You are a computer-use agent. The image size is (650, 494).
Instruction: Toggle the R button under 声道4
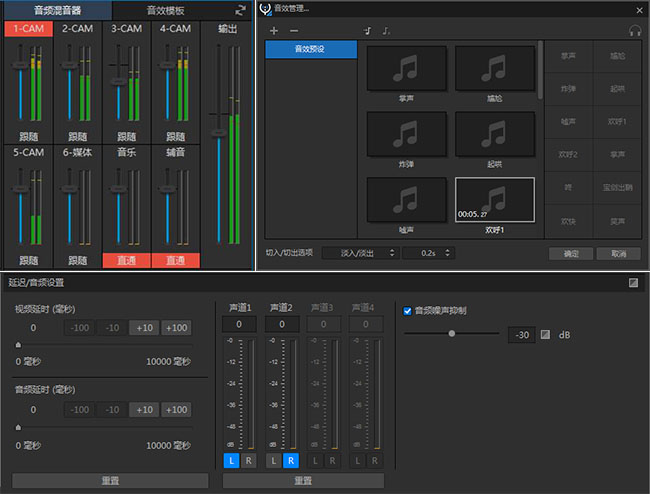coord(374,460)
